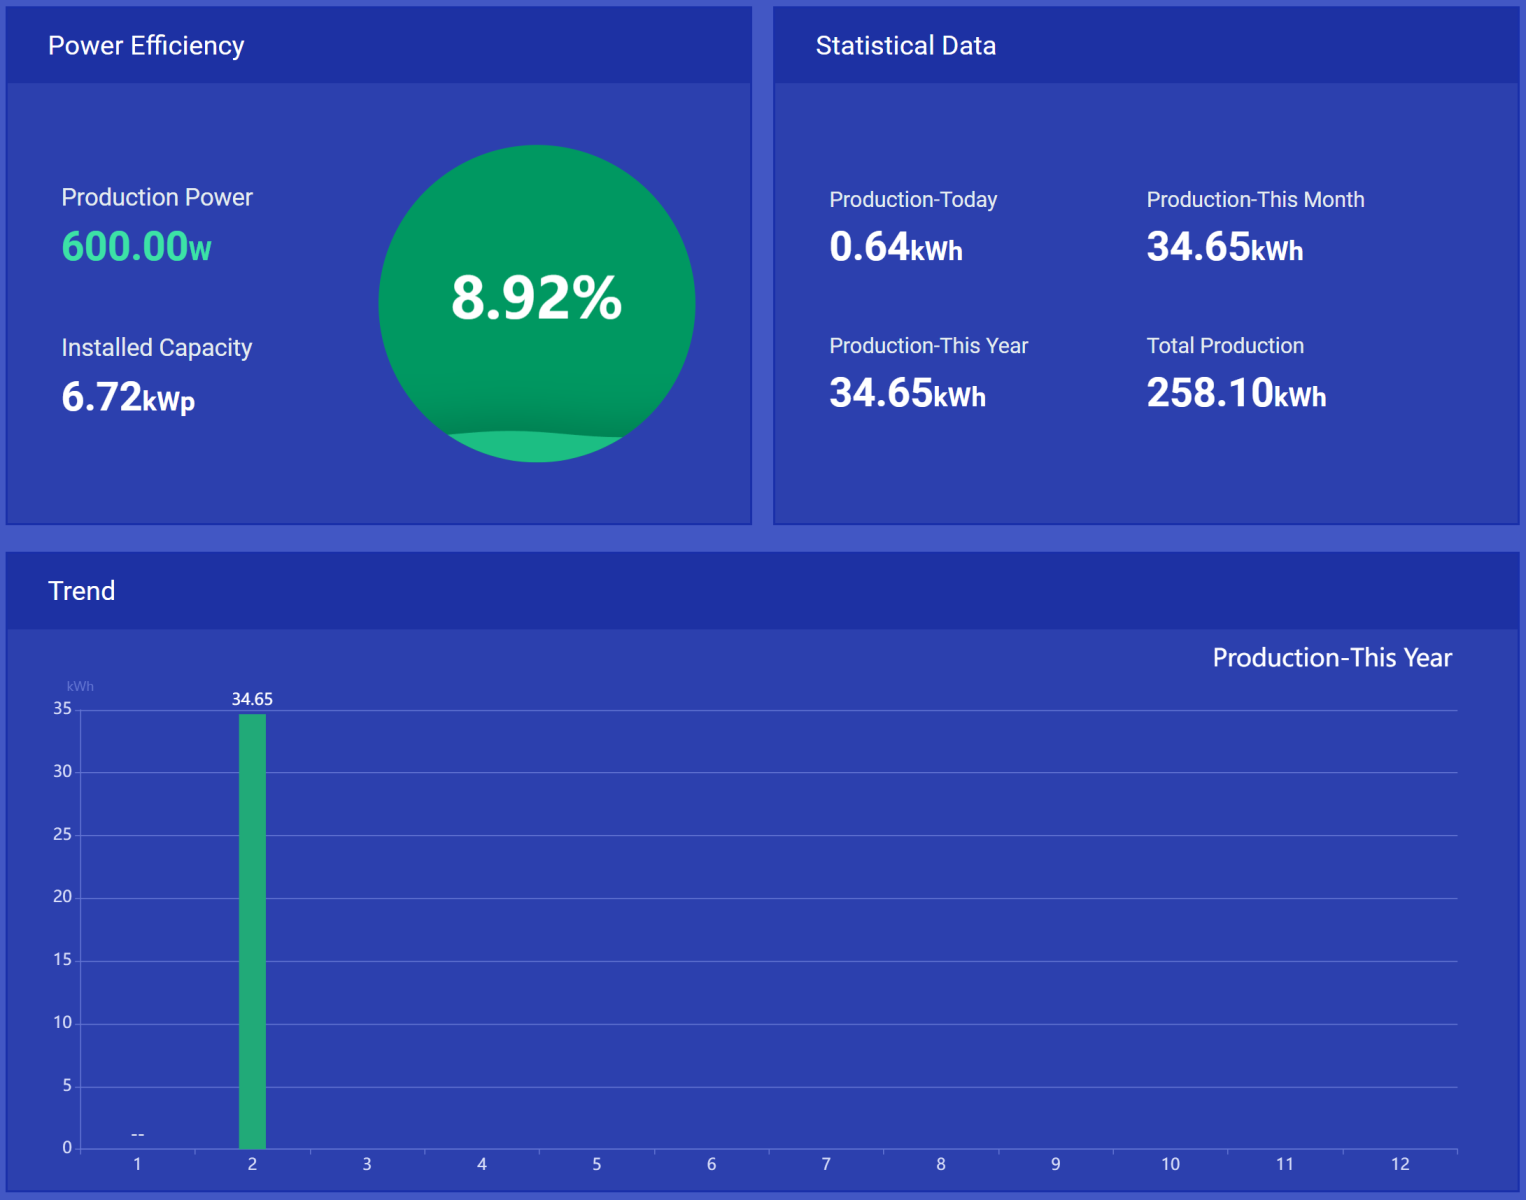Click month 12 on the x-axis
This screenshot has width=1526, height=1200.
point(1399,1164)
